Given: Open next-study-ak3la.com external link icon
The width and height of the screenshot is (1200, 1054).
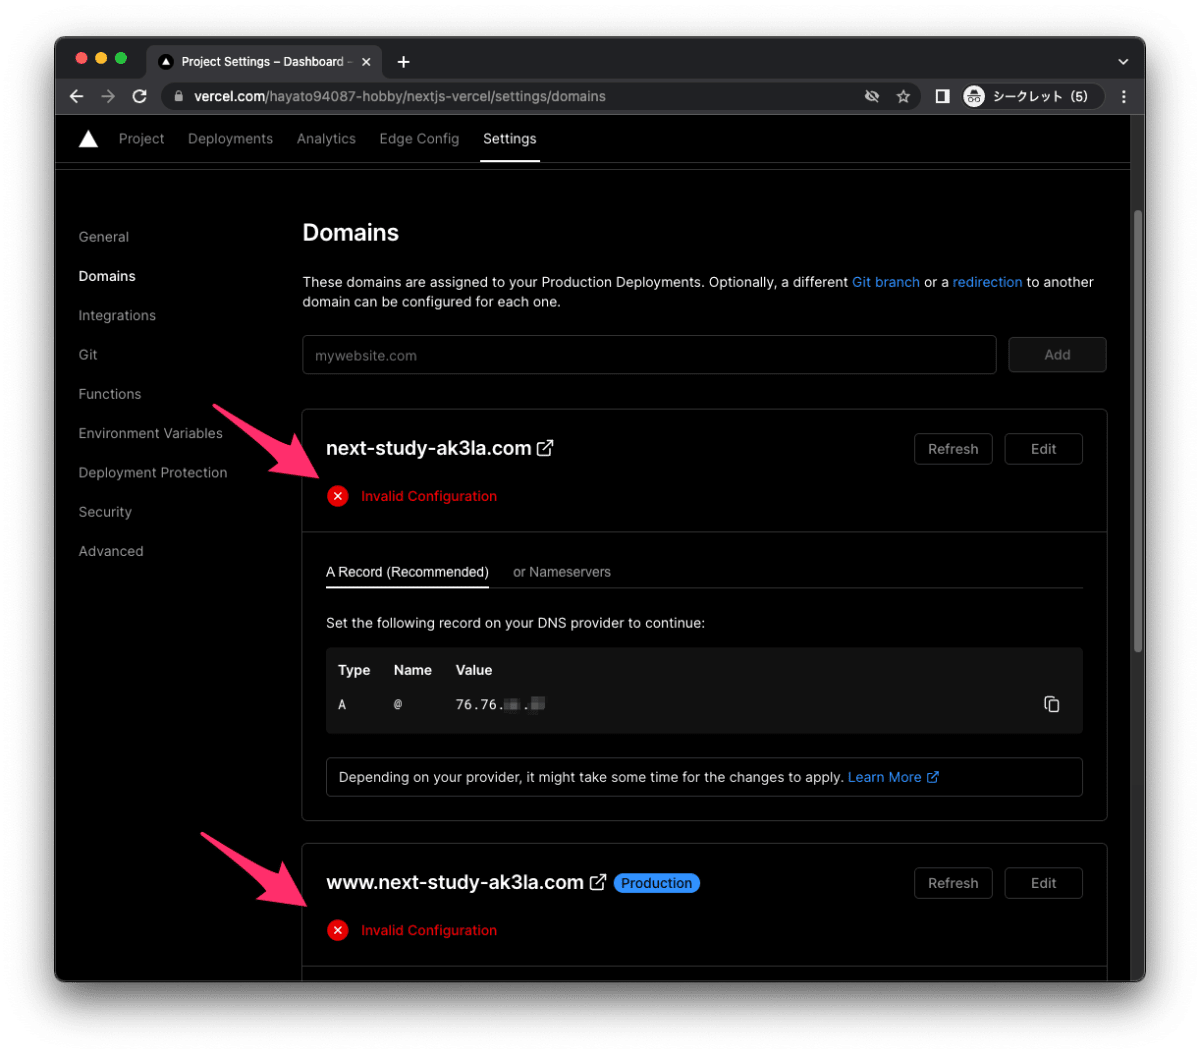Looking at the screenshot, I should tap(545, 448).
